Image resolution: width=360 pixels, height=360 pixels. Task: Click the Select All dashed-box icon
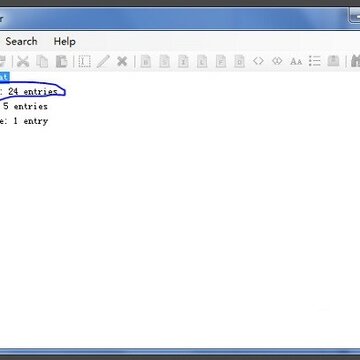(x=84, y=61)
